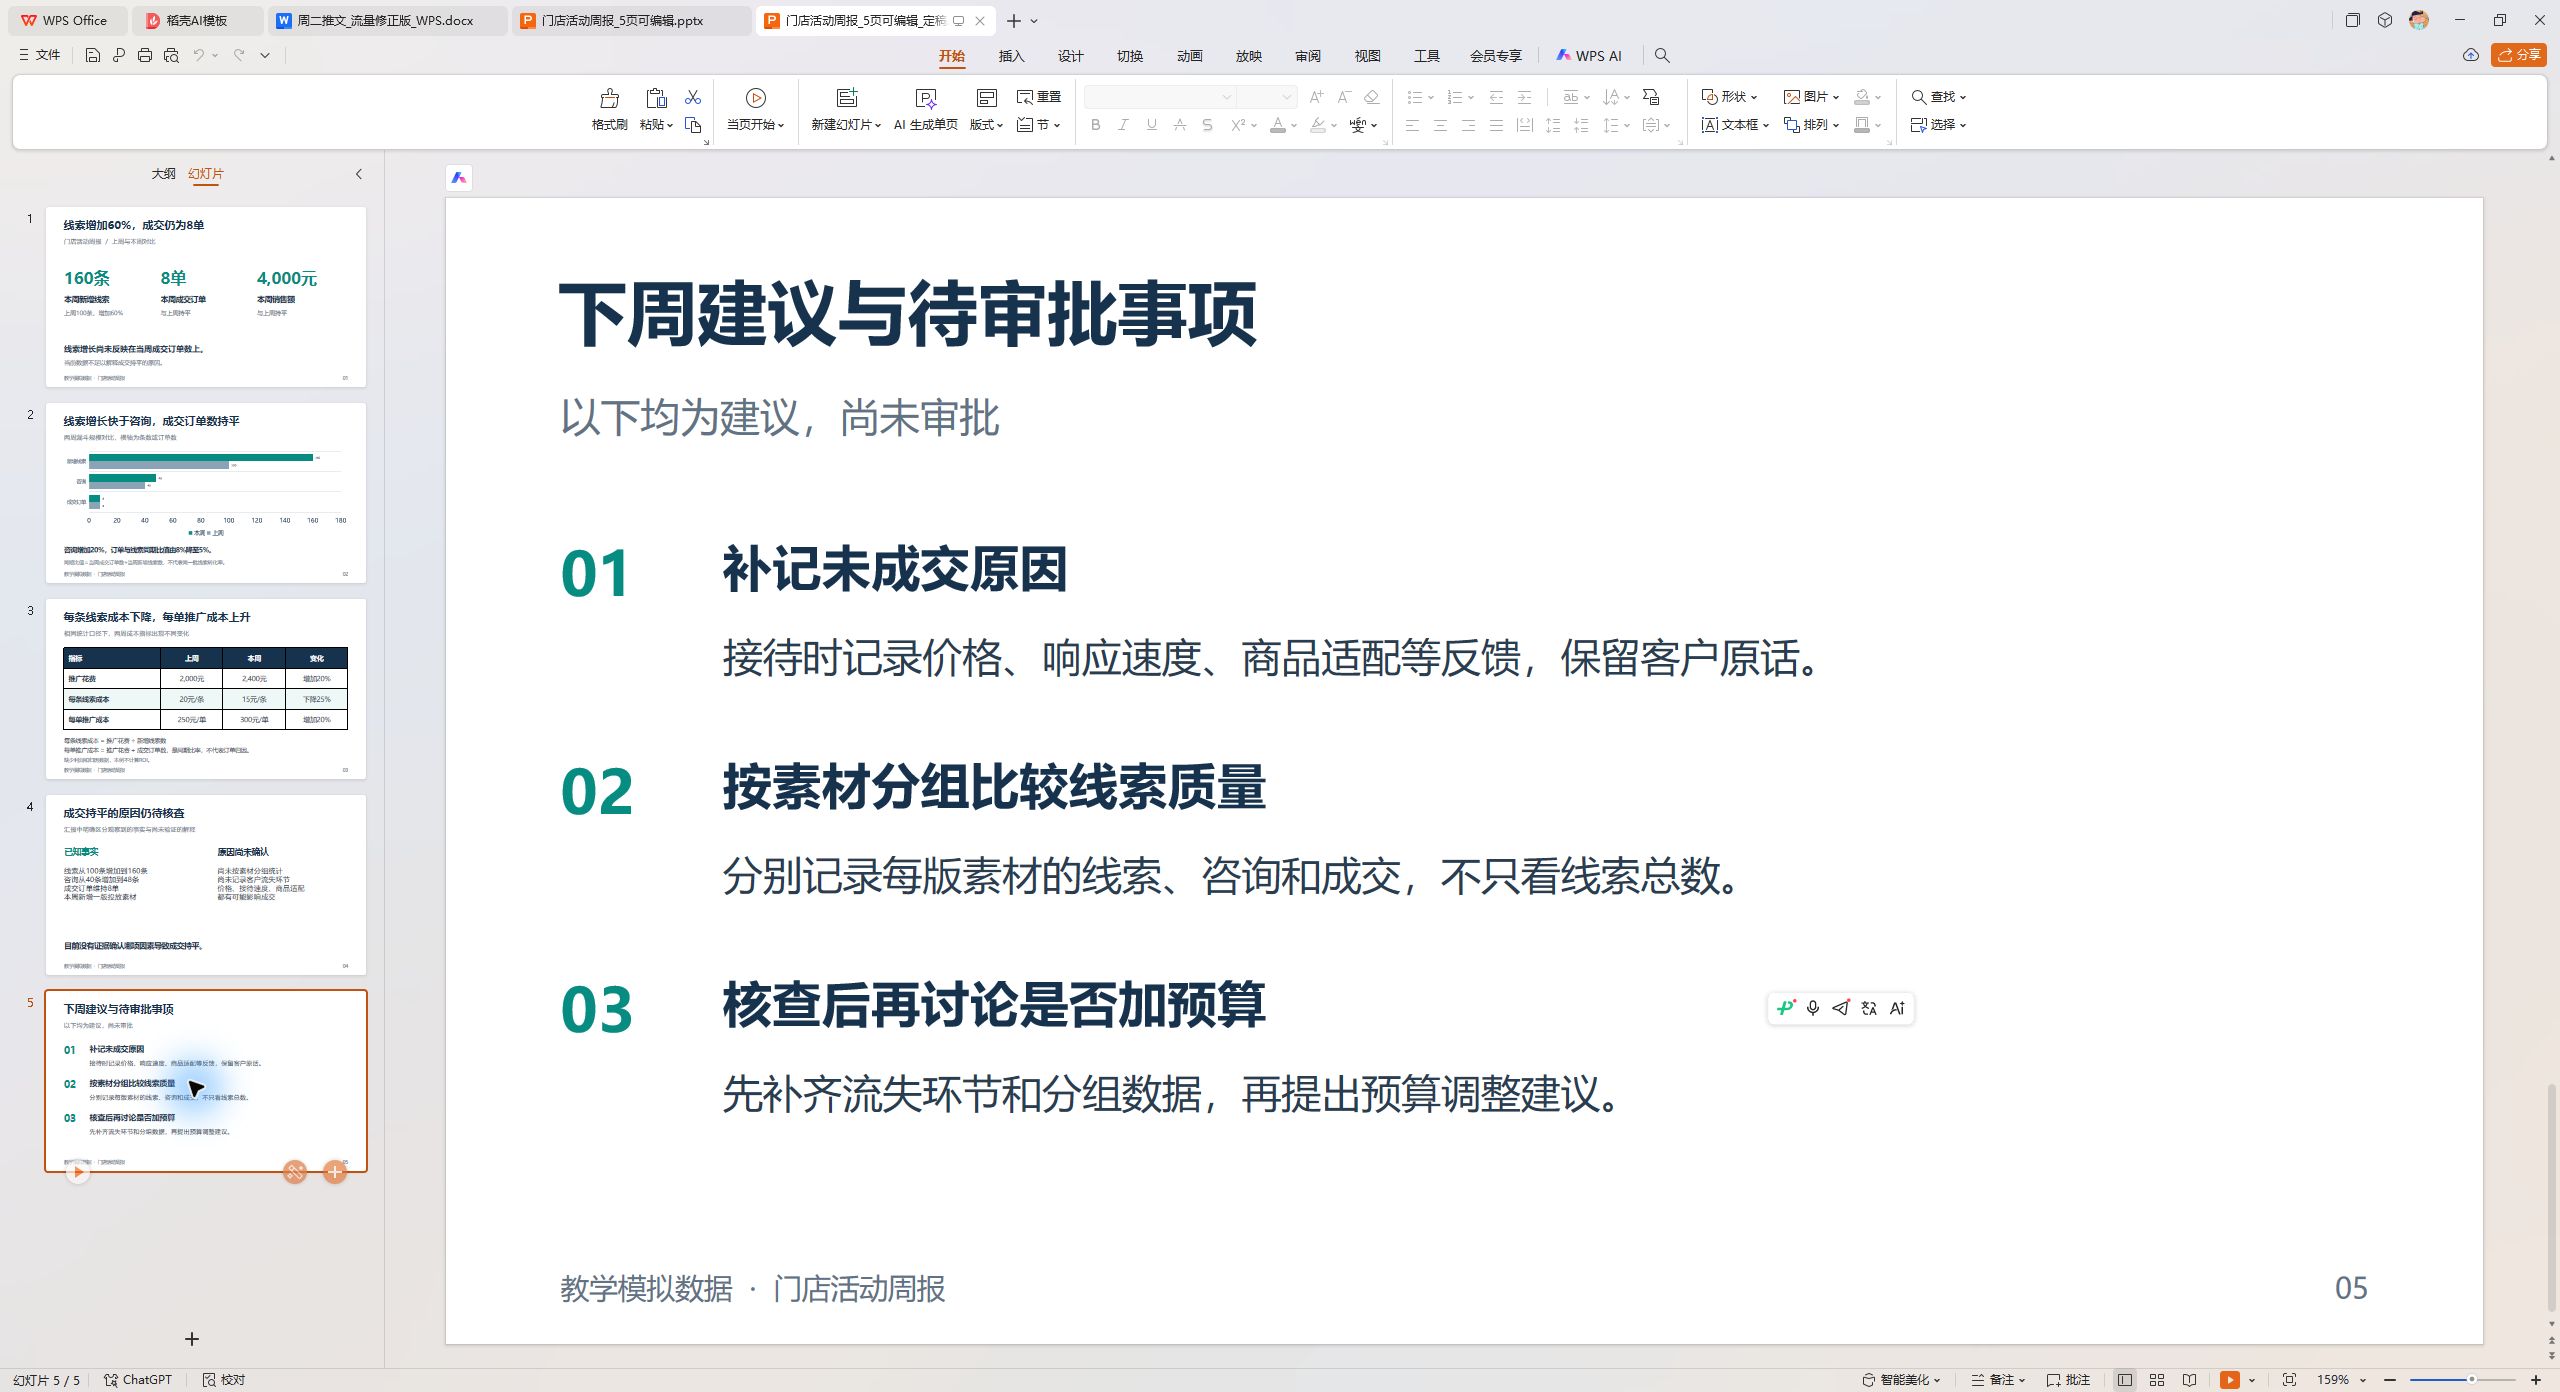Click the zoom slider handle
The width and height of the screenshot is (2560, 1392).
2471,1380
